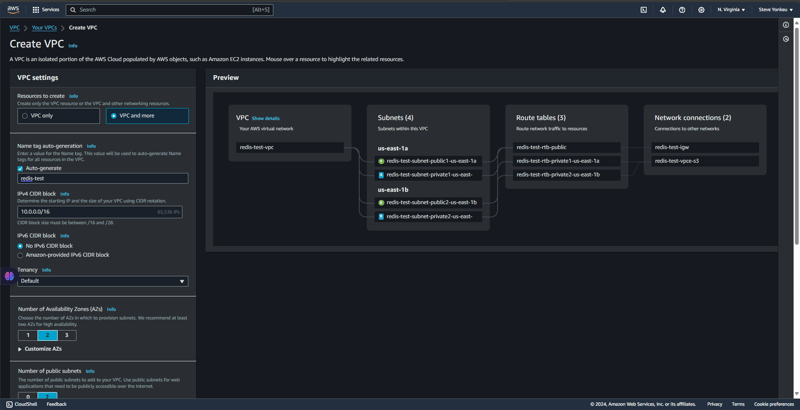
Task: Click Services menu label in top bar
Action: coord(51,10)
